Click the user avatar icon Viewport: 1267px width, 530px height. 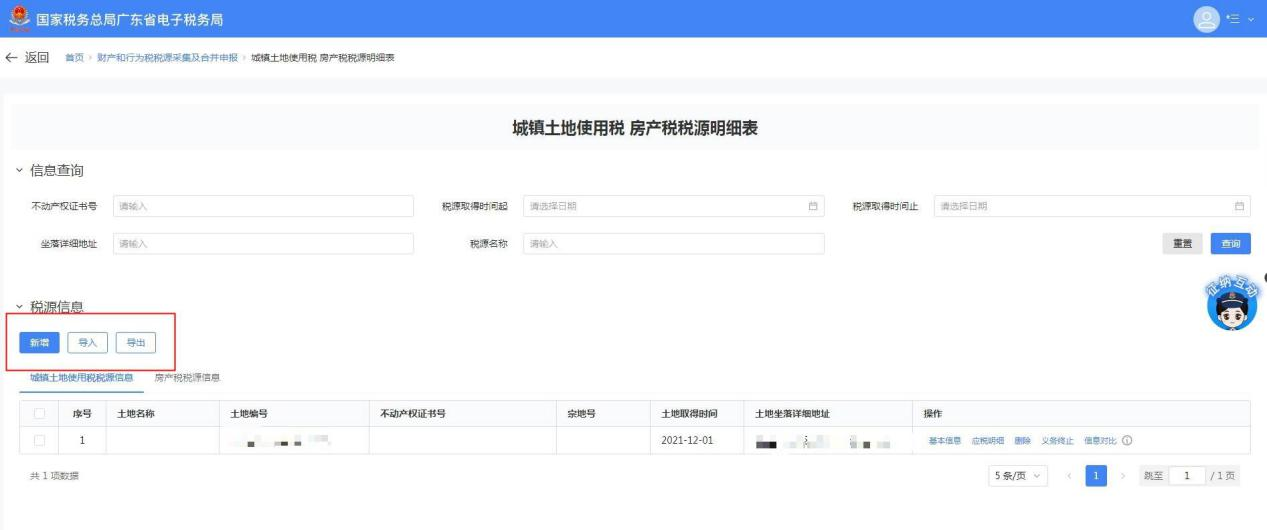click(x=1209, y=19)
